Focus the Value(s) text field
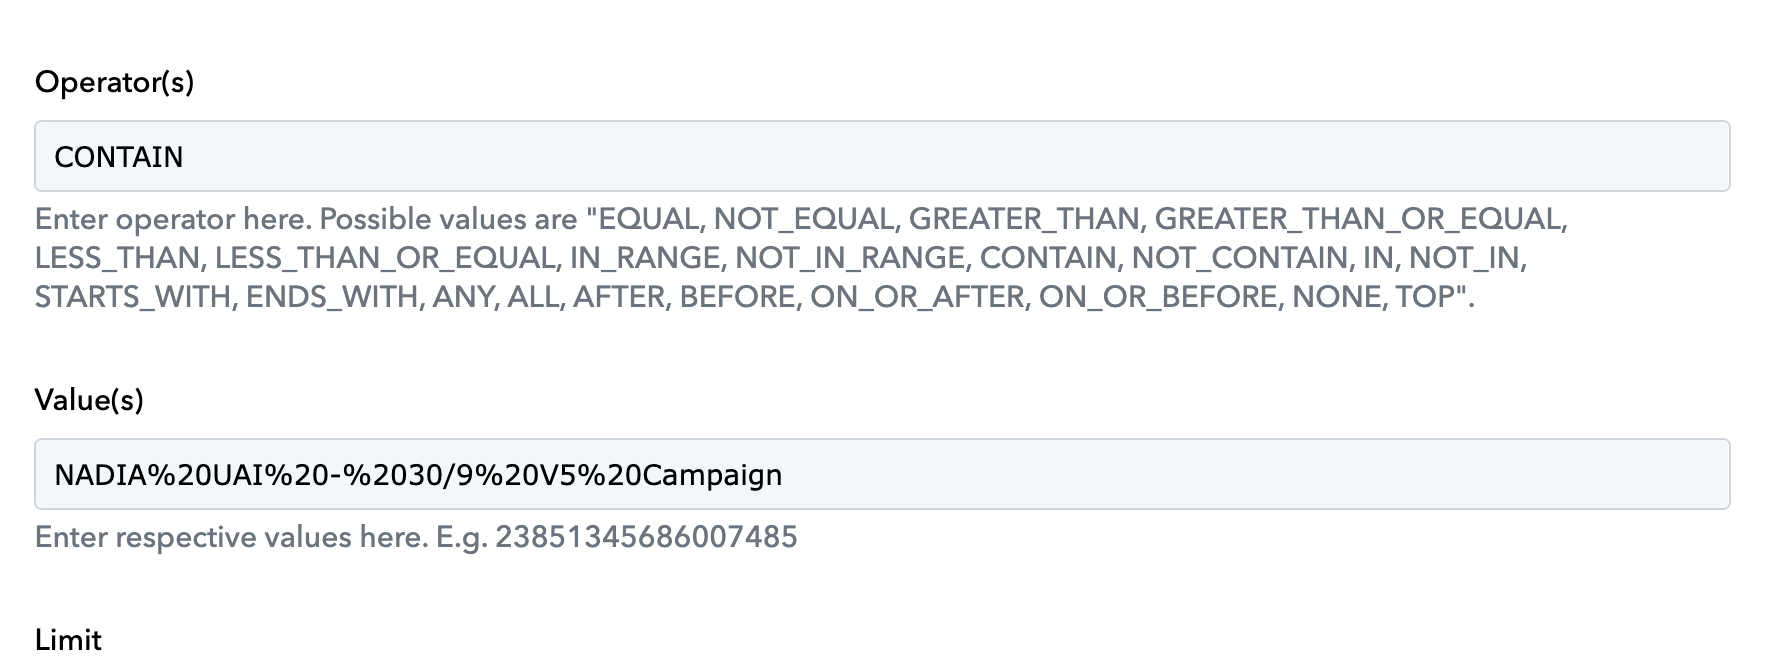The height and width of the screenshot is (662, 1770). pos(880,474)
